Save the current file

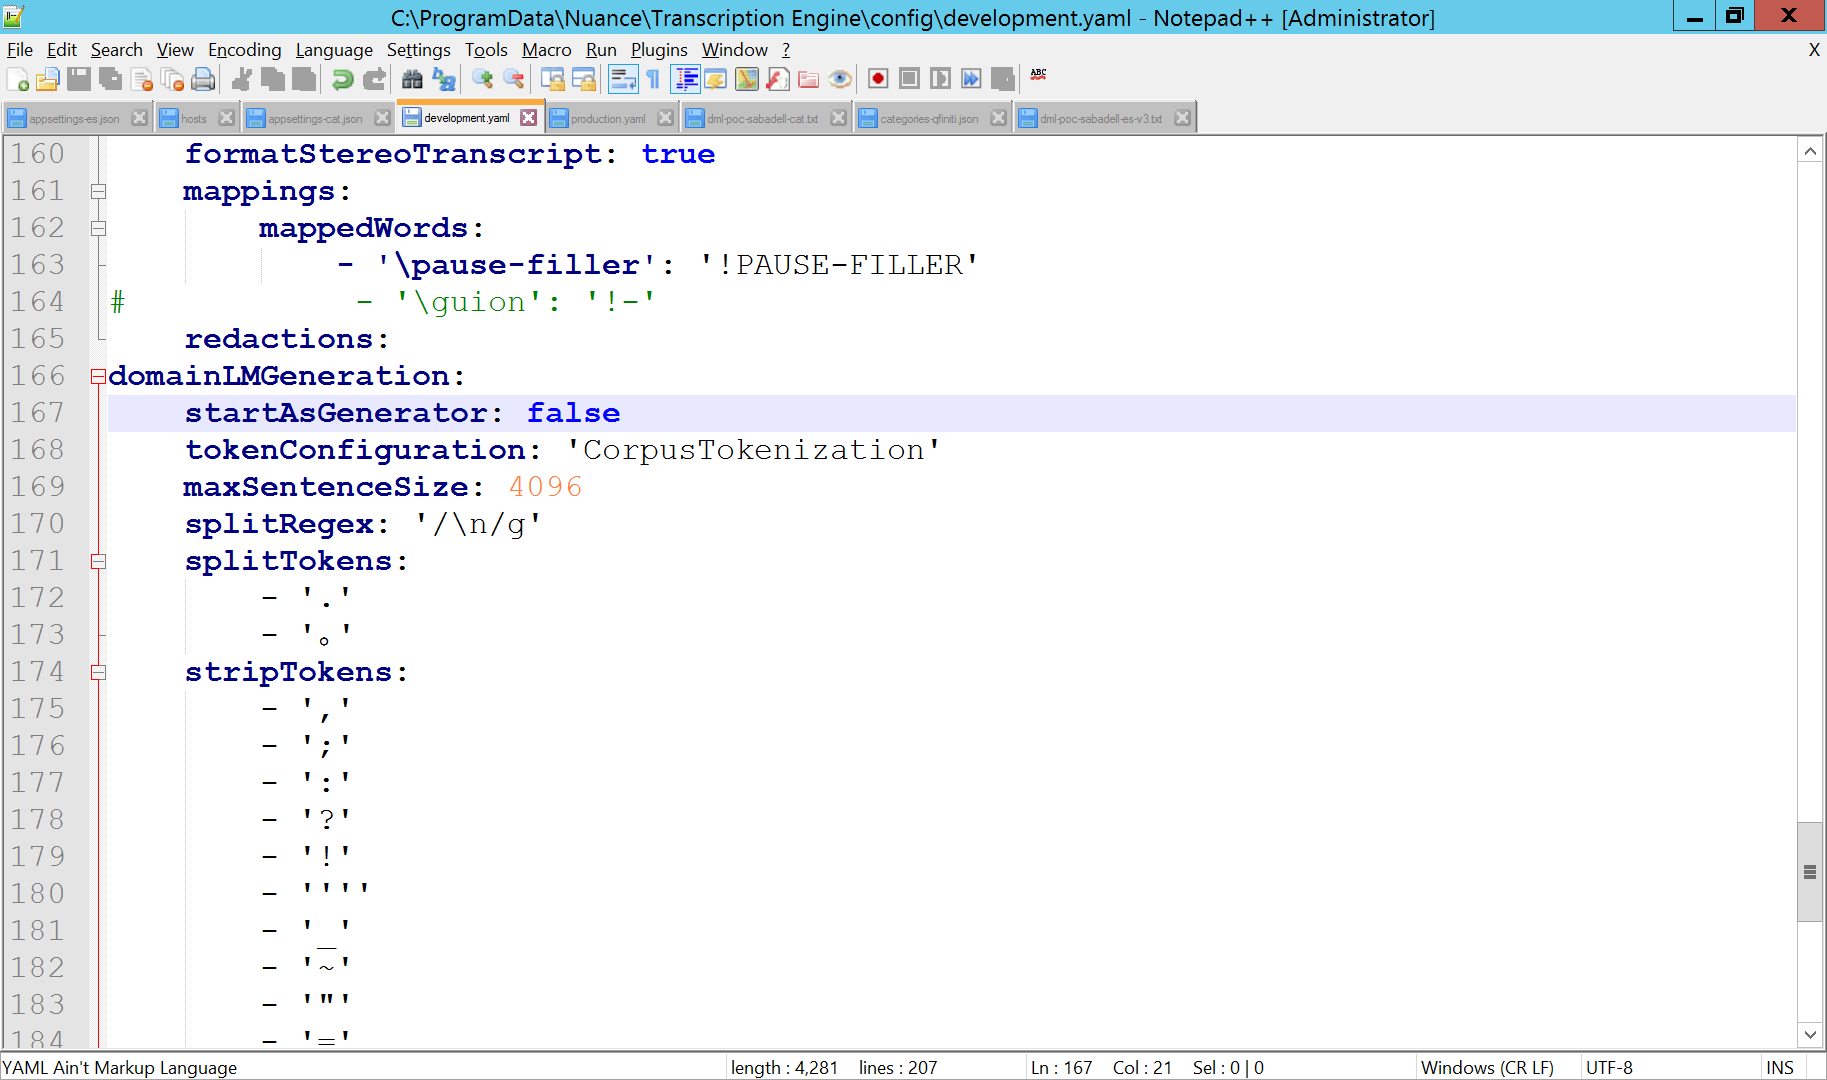[x=78, y=79]
